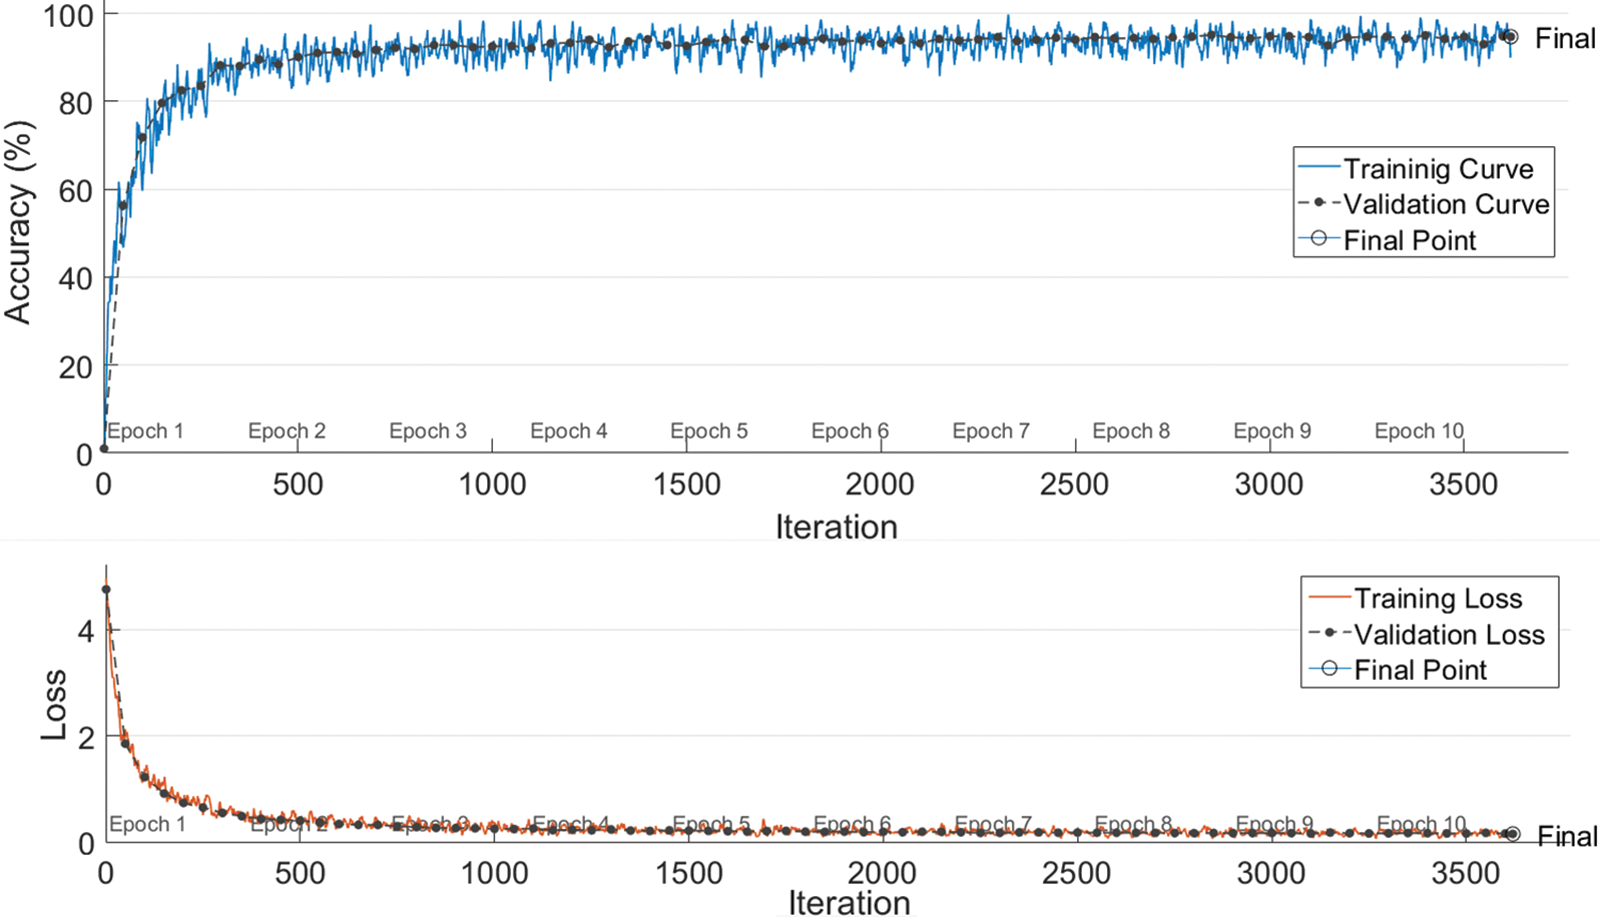Select the Validation Loss legend entry text

pos(1449,634)
